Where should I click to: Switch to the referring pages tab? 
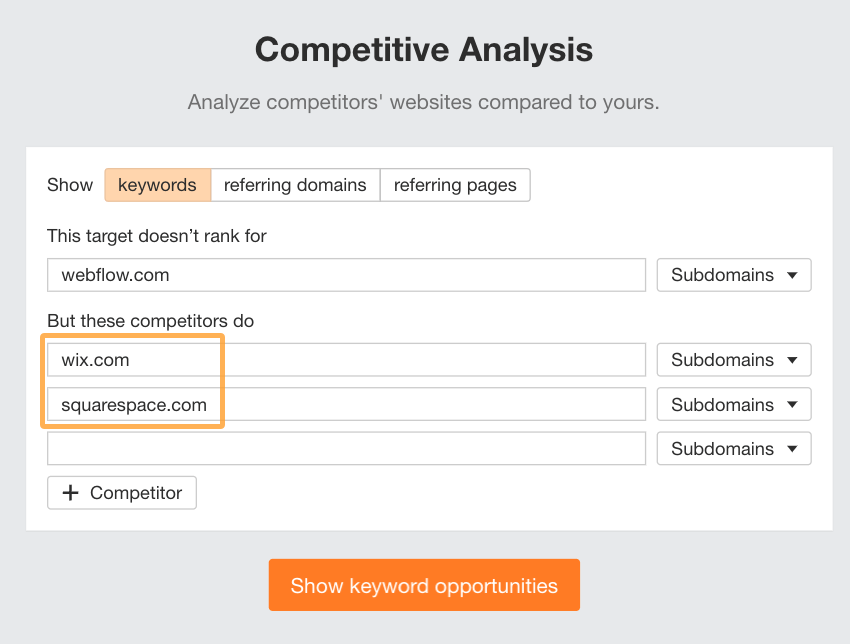[455, 185]
